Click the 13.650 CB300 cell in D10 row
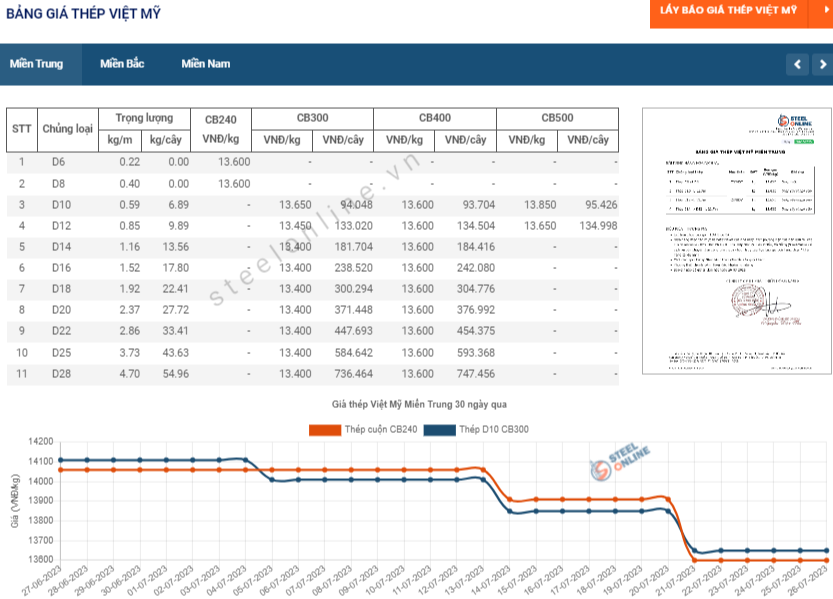Viewport: 833px width, 599px height. point(295,205)
